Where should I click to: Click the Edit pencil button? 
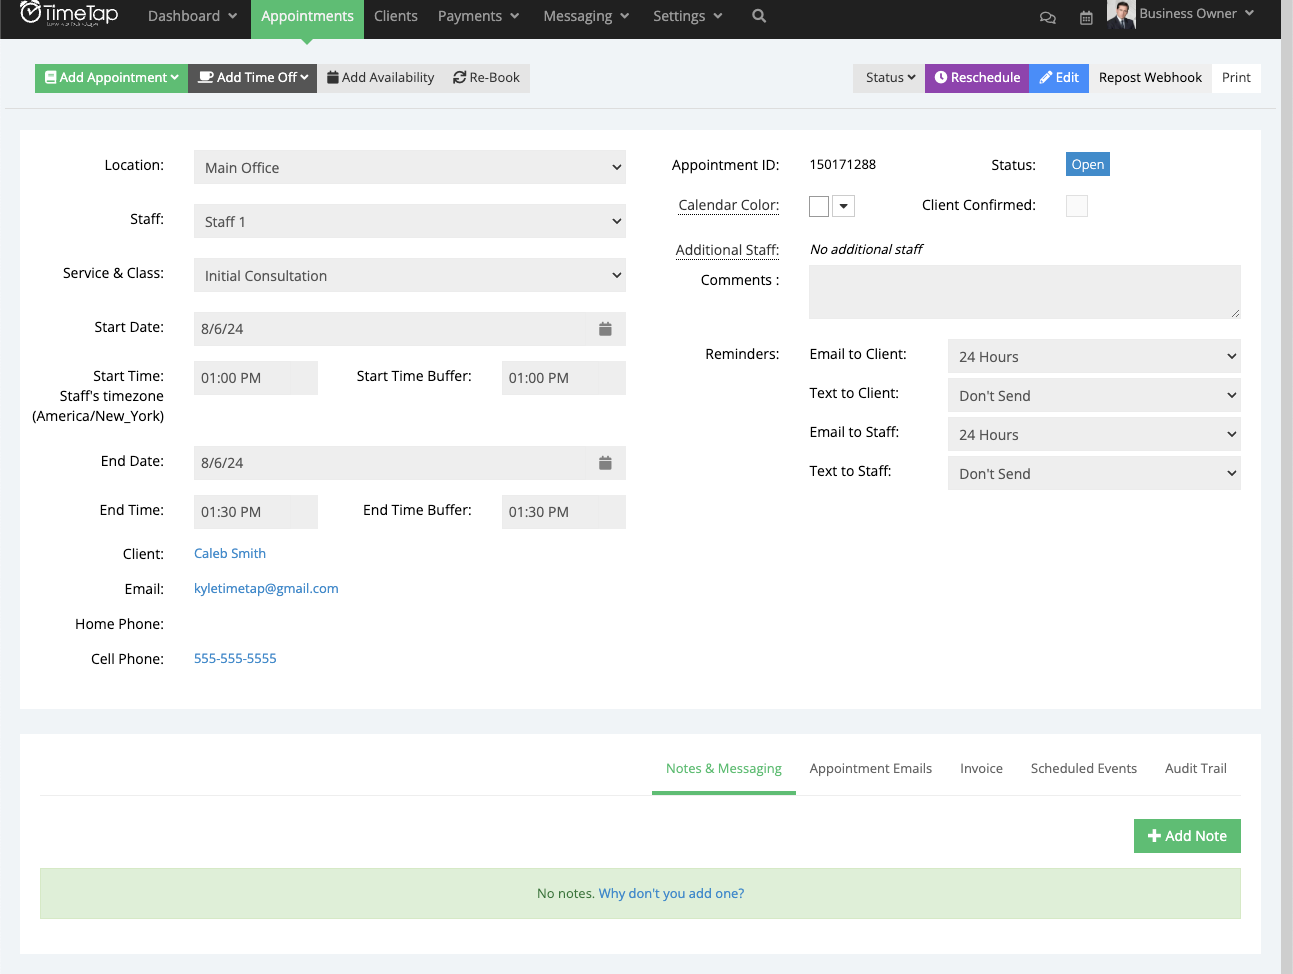pos(1058,77)
